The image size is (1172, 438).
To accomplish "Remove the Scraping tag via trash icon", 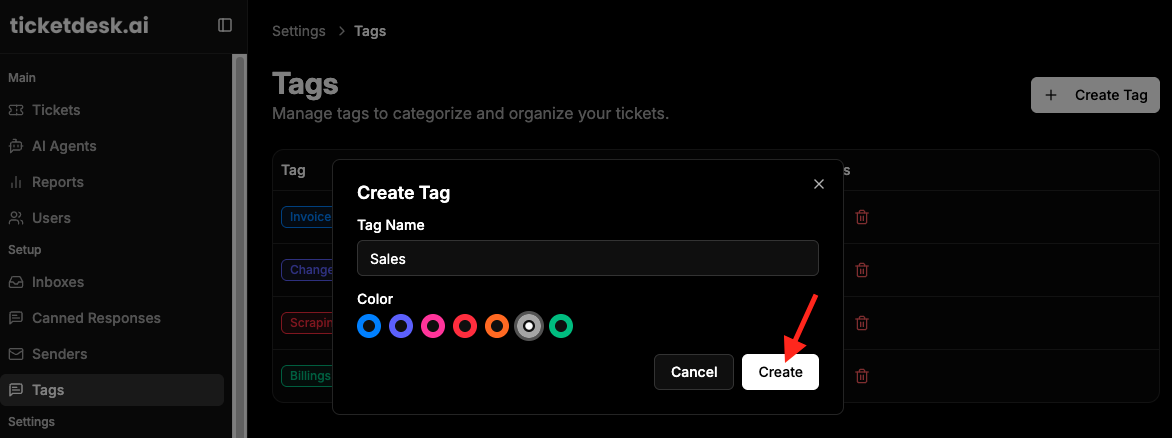I will click(x=862, y=323).
